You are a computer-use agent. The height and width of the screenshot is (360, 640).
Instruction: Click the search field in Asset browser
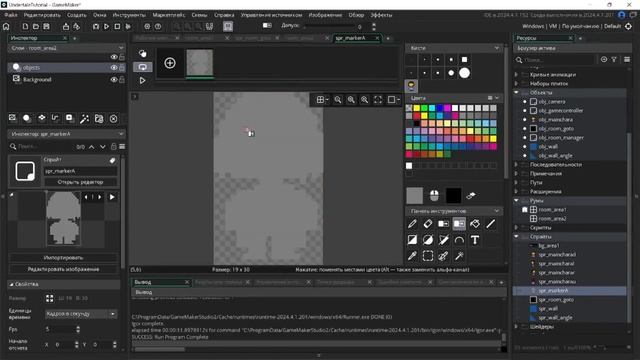tap(557, 60)
